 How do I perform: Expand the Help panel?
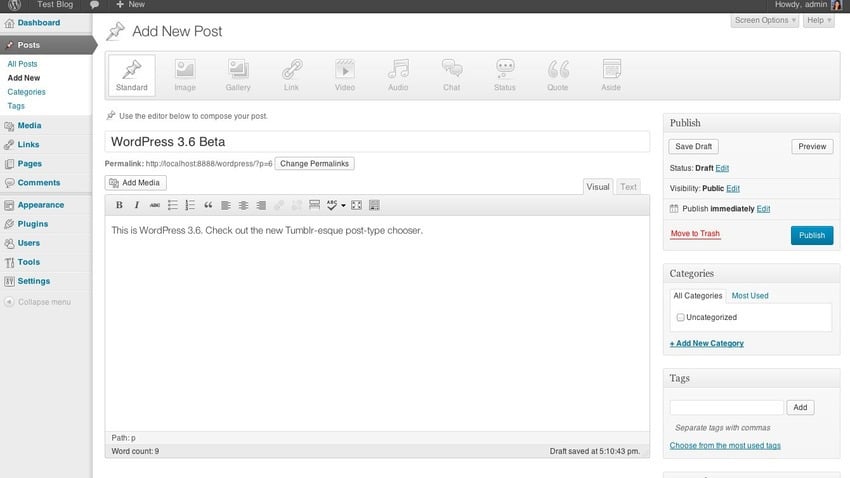(x=819, y=20)
